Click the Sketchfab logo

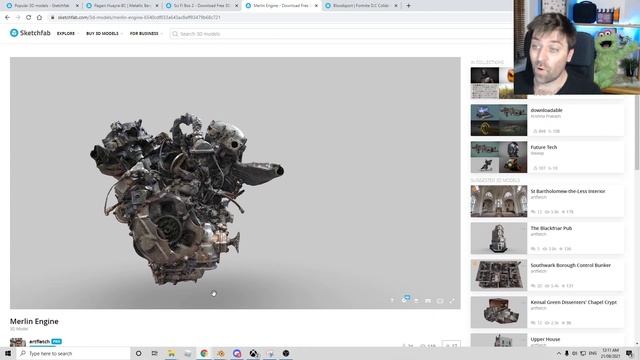click(x=30, y=33)
